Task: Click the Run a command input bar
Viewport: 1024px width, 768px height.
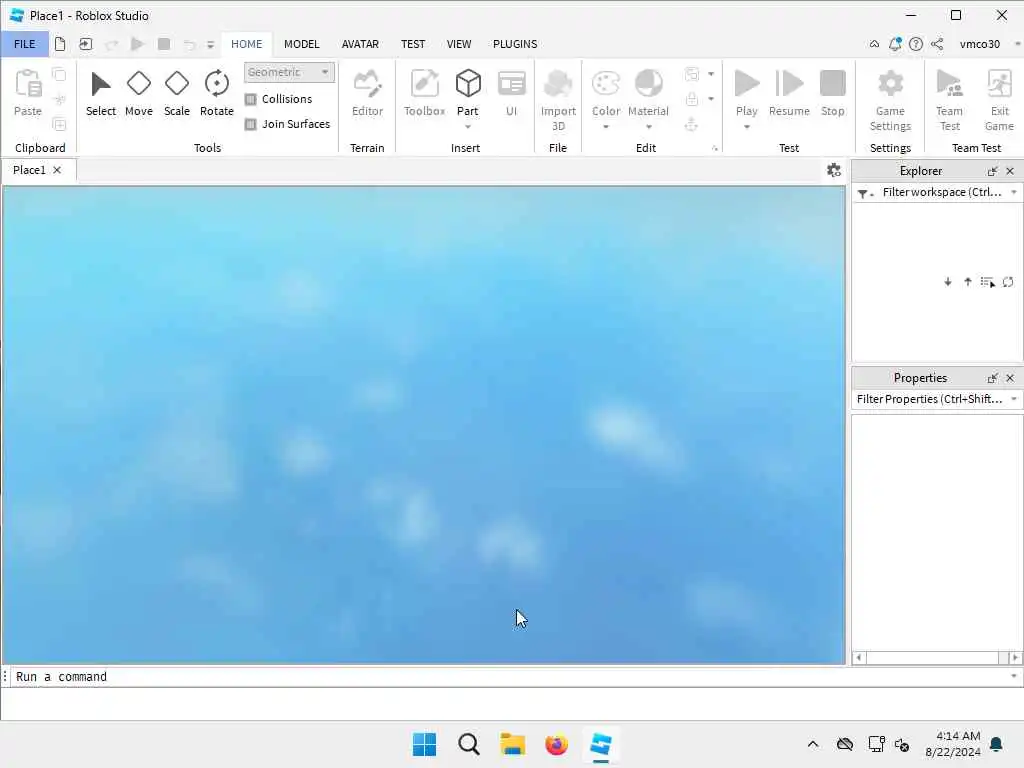Action: pos(510,677)
